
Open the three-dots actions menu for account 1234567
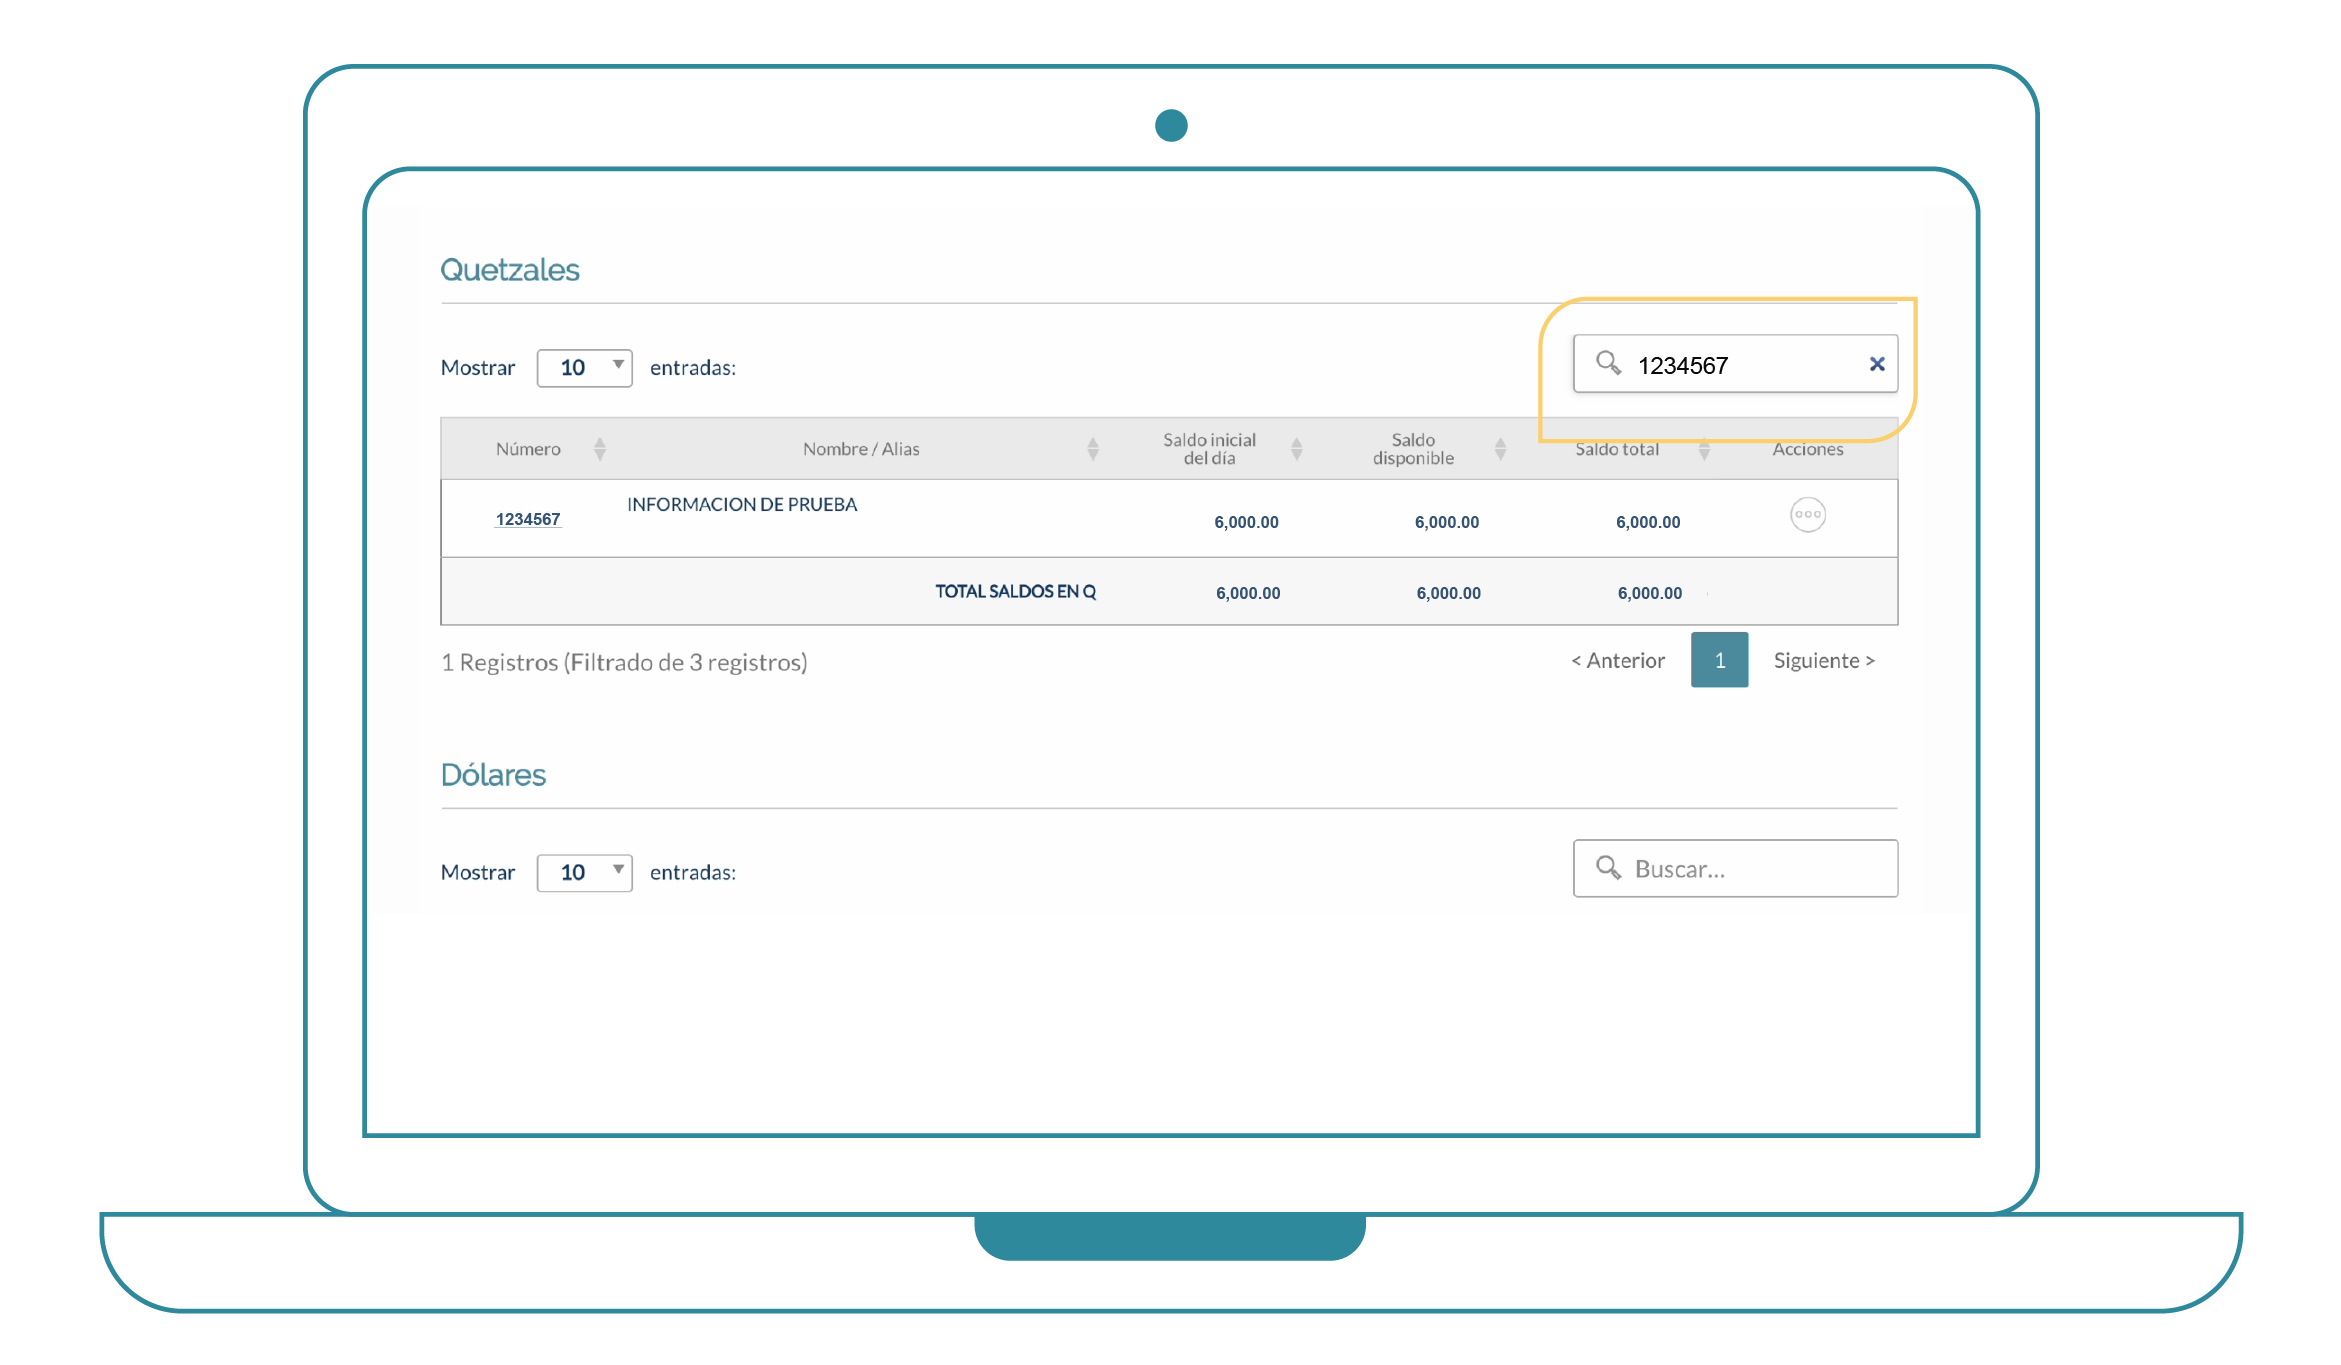[x=1807, y=515]
